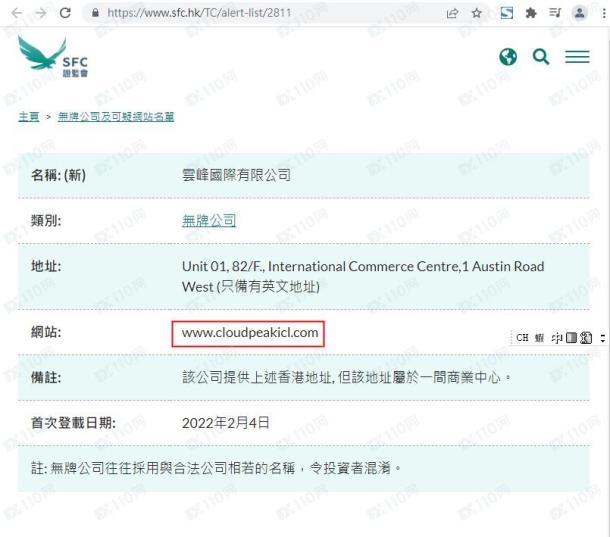Expand the IME language bar options arrow
This screenshot has height=537, width=610.
tap(602, 338)
